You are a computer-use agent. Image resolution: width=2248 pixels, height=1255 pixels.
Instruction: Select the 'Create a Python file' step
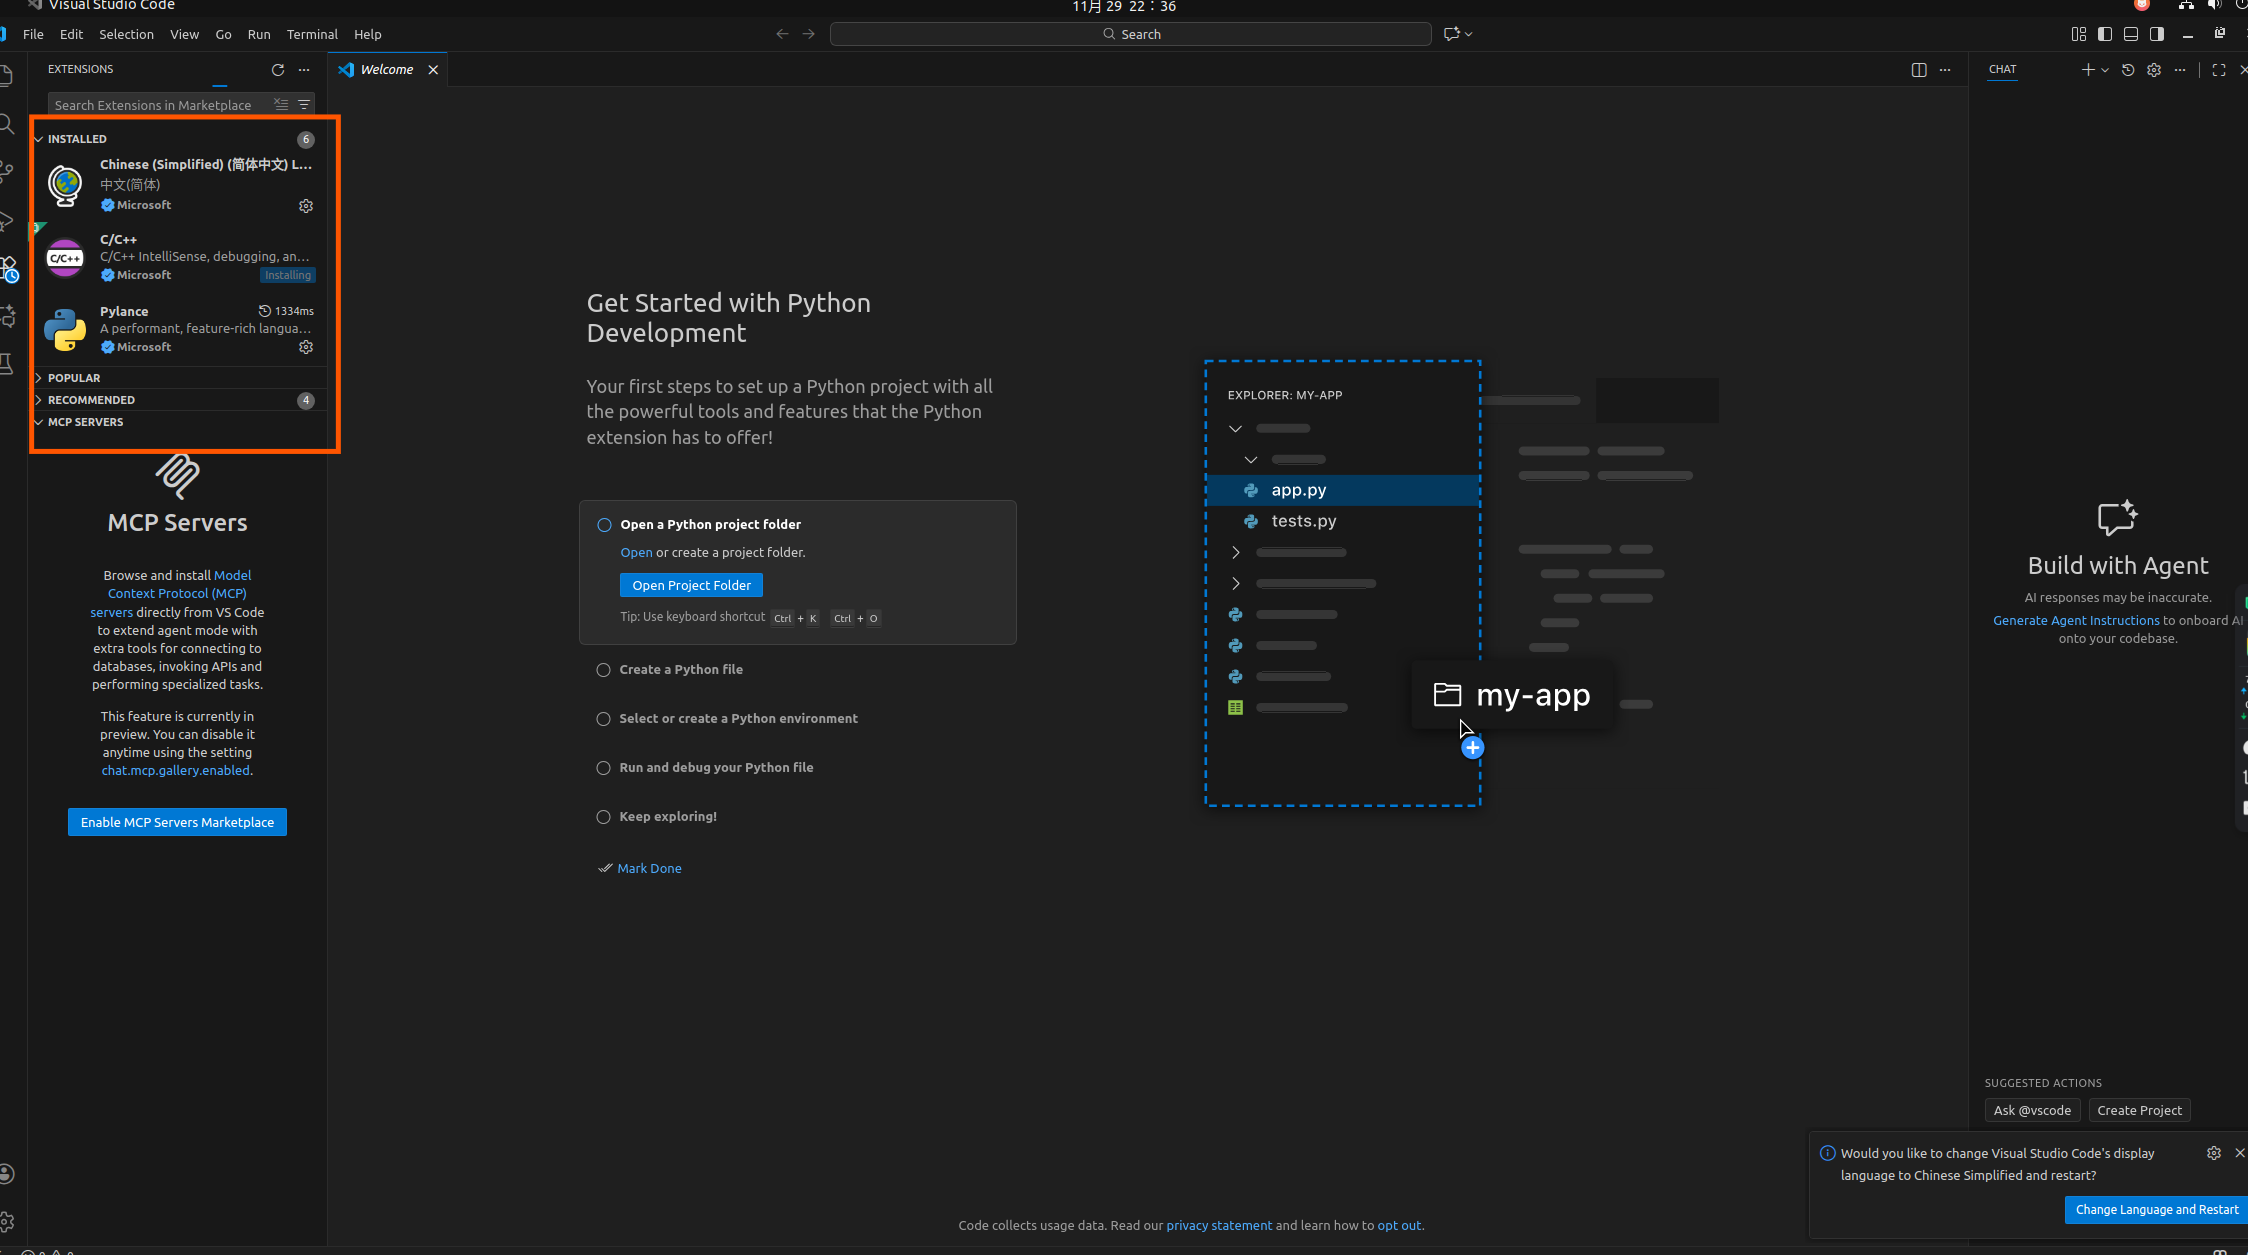pos(680,670)
